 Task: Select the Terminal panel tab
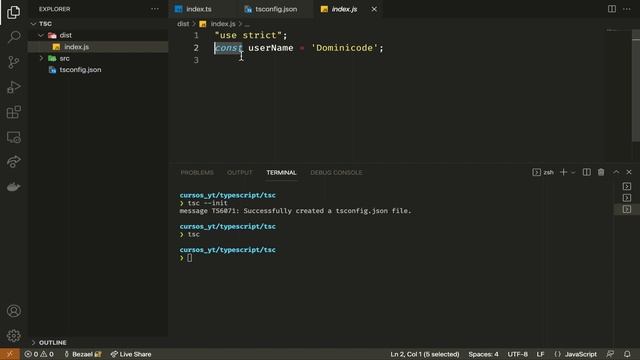pyautogui.click(x=281, y=173)
